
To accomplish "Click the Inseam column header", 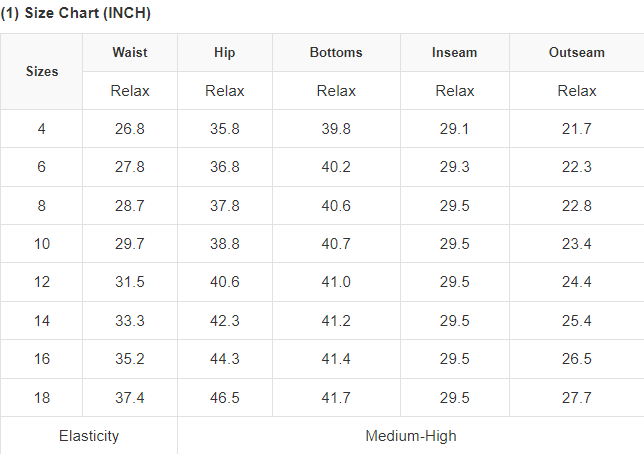I will click(x=455, y=52).
